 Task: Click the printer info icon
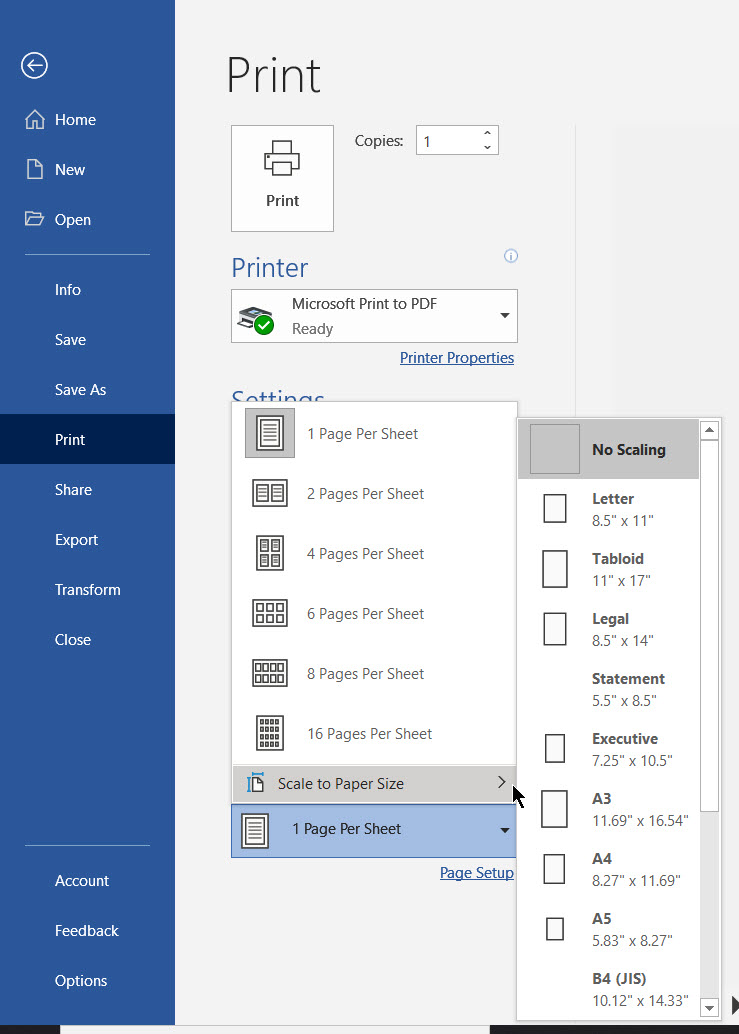tap(511, 256)
